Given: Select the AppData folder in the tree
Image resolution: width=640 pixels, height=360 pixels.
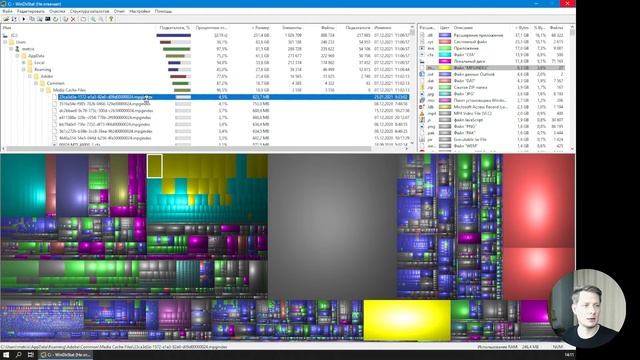Looking at the screenshot, I should [x=36, y=56].
